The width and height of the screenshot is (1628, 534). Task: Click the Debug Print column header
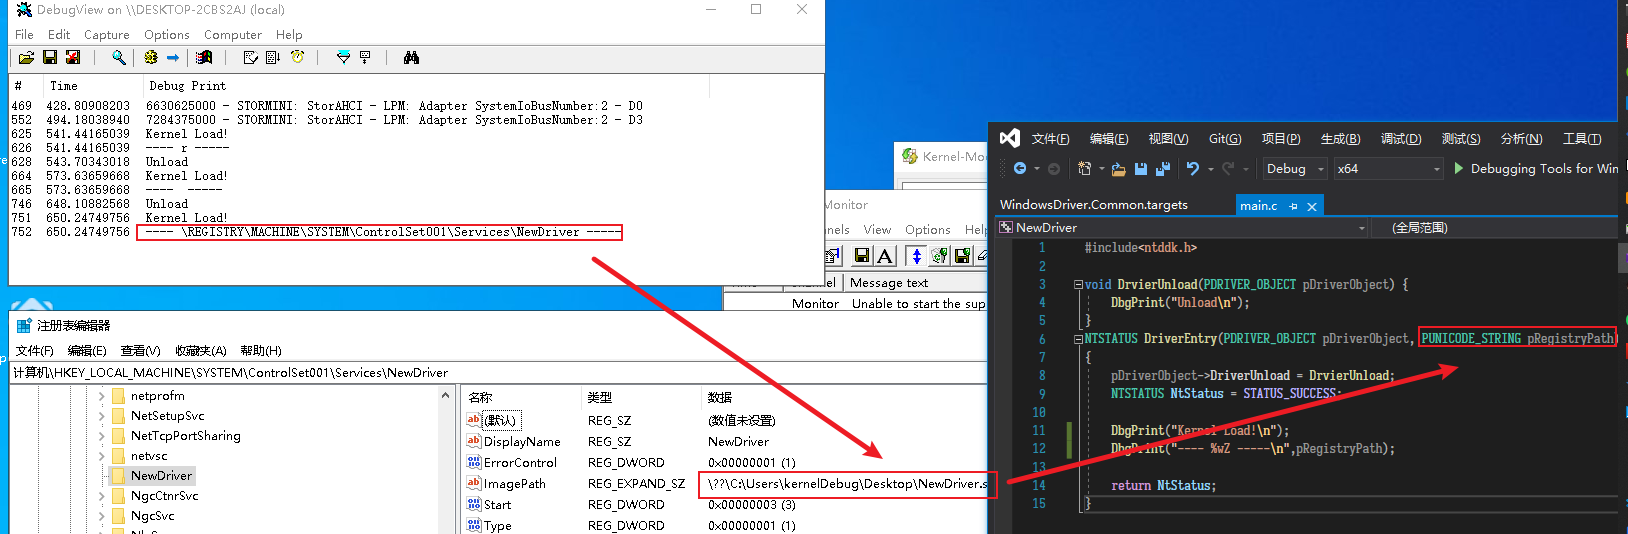[187, 86]
